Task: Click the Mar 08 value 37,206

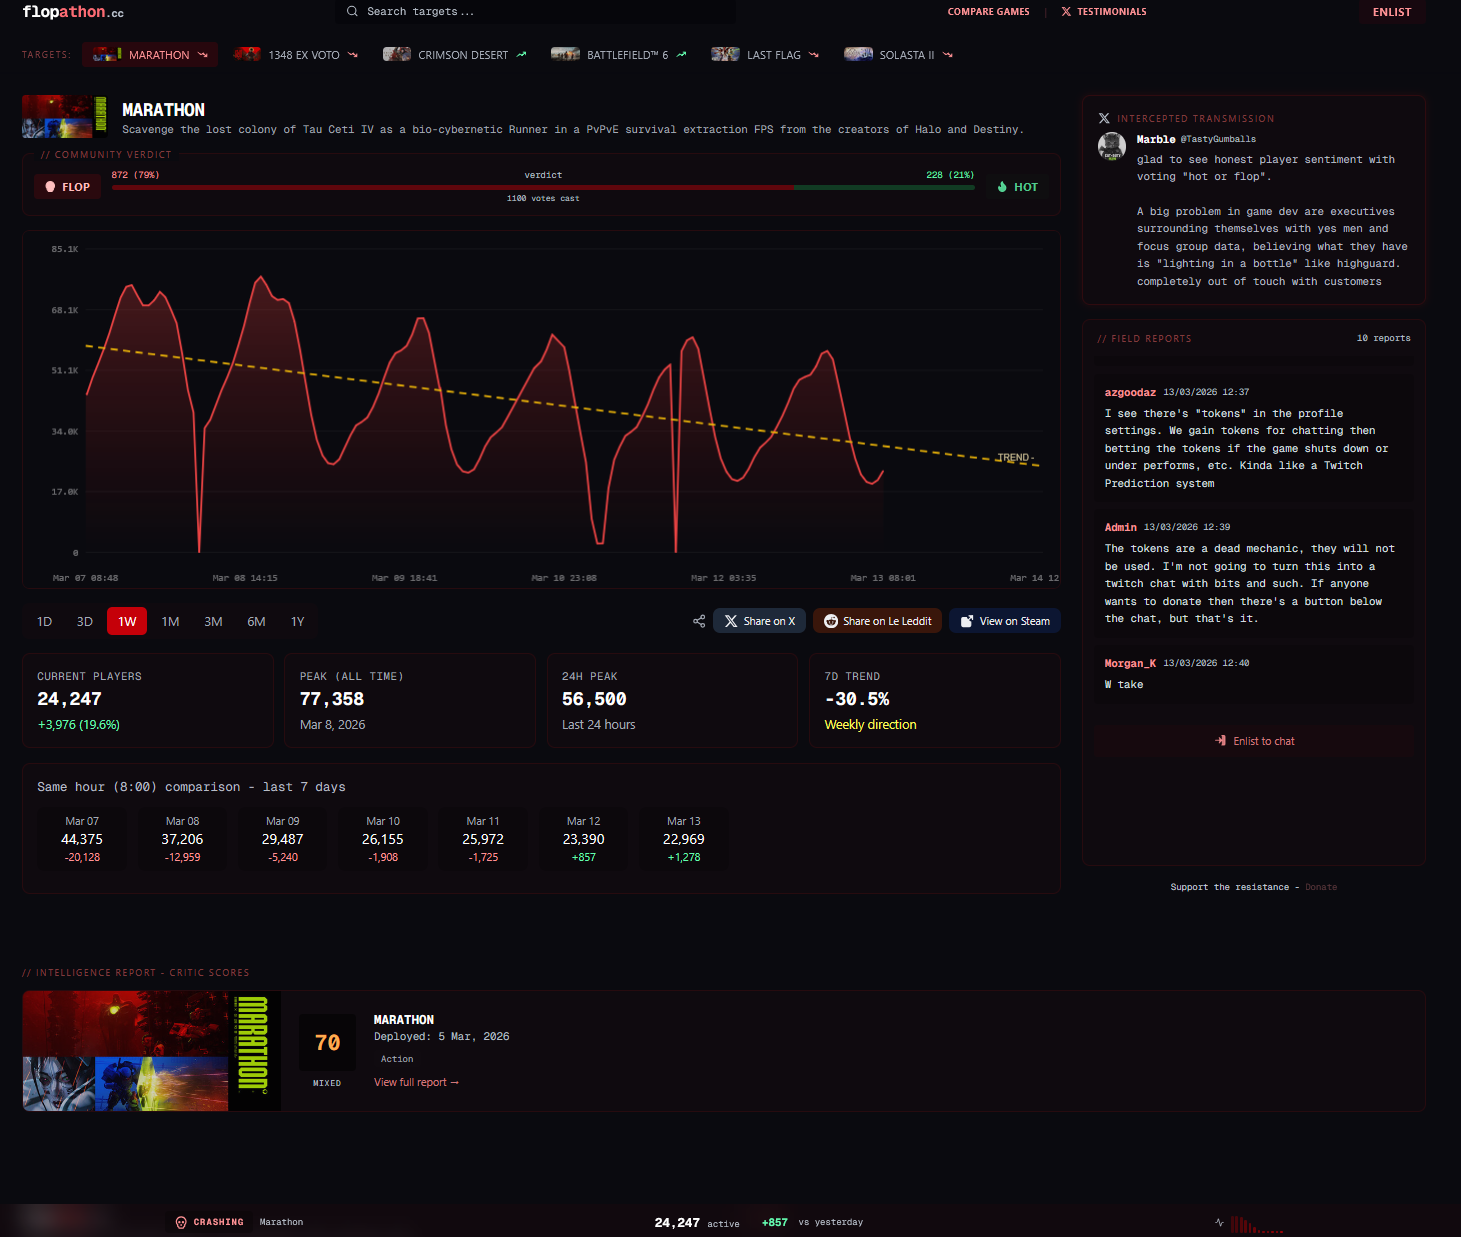Action: pyautogui.click(x=182, y=839)
